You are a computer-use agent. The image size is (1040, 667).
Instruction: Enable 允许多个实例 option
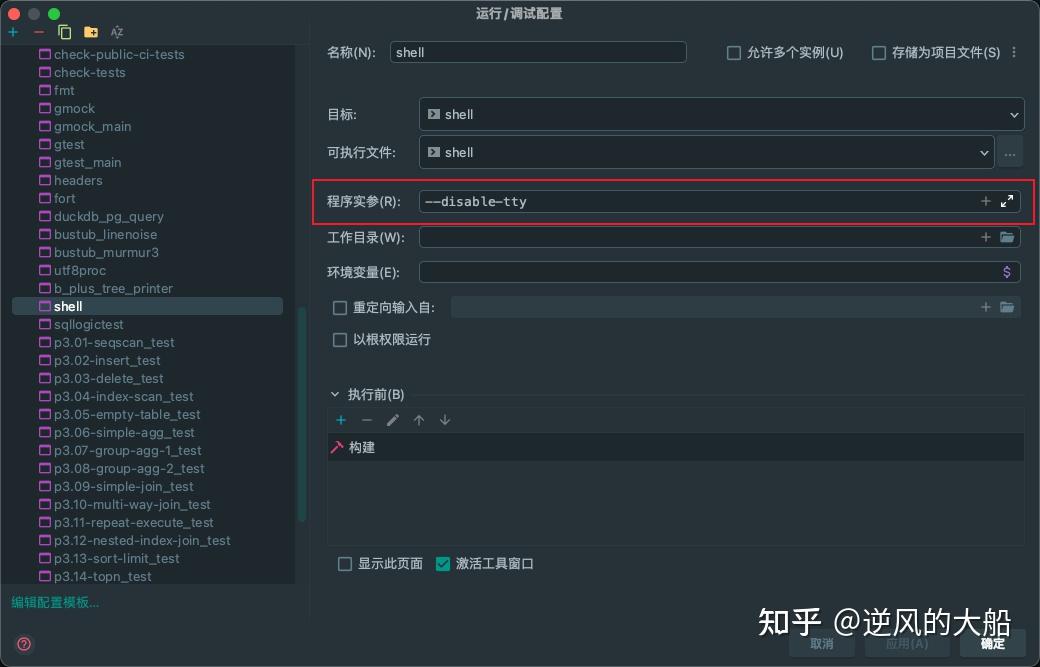tap(734, 53)
